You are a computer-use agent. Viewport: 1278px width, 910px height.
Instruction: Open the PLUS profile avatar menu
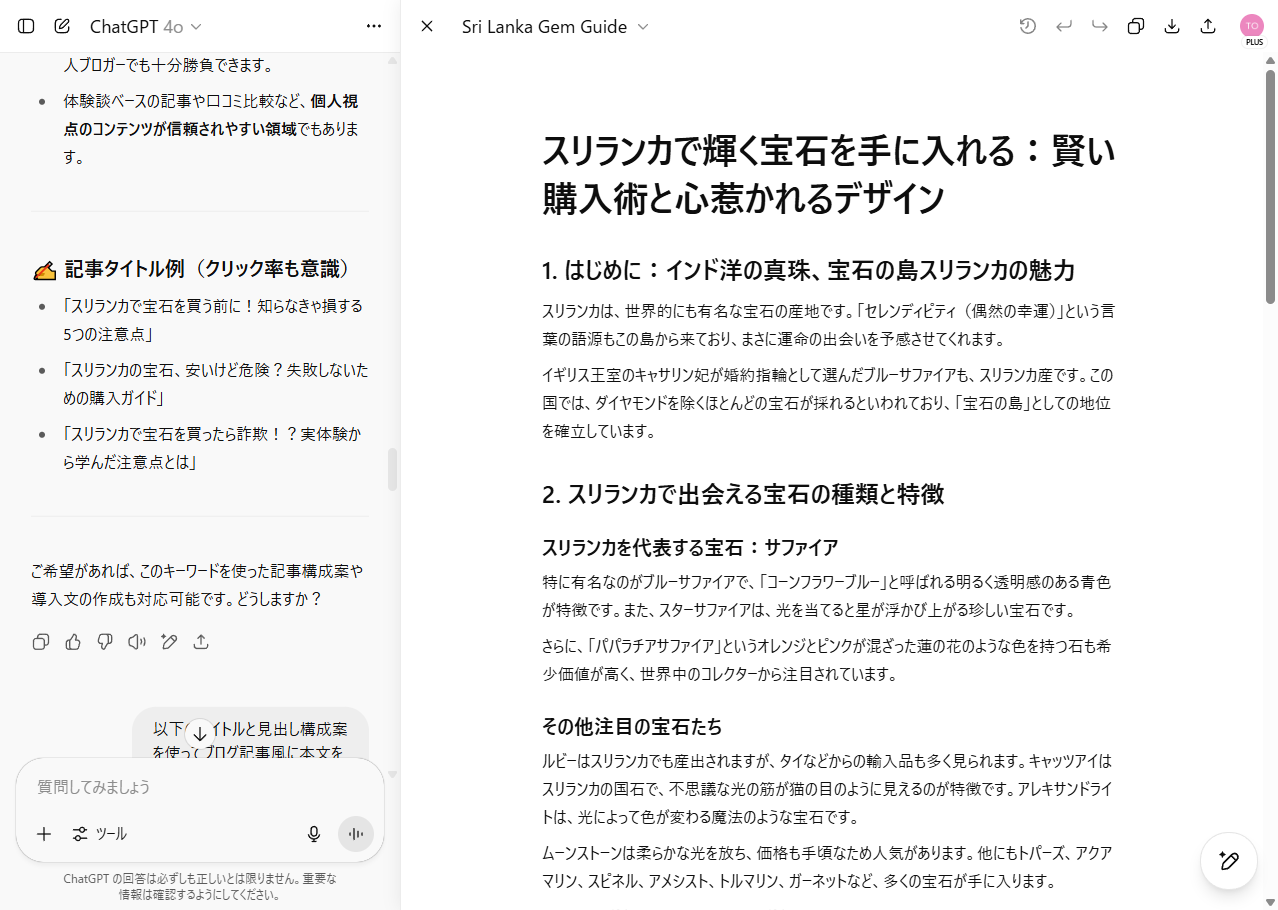pyautogui.click(x=1252, y=27)
